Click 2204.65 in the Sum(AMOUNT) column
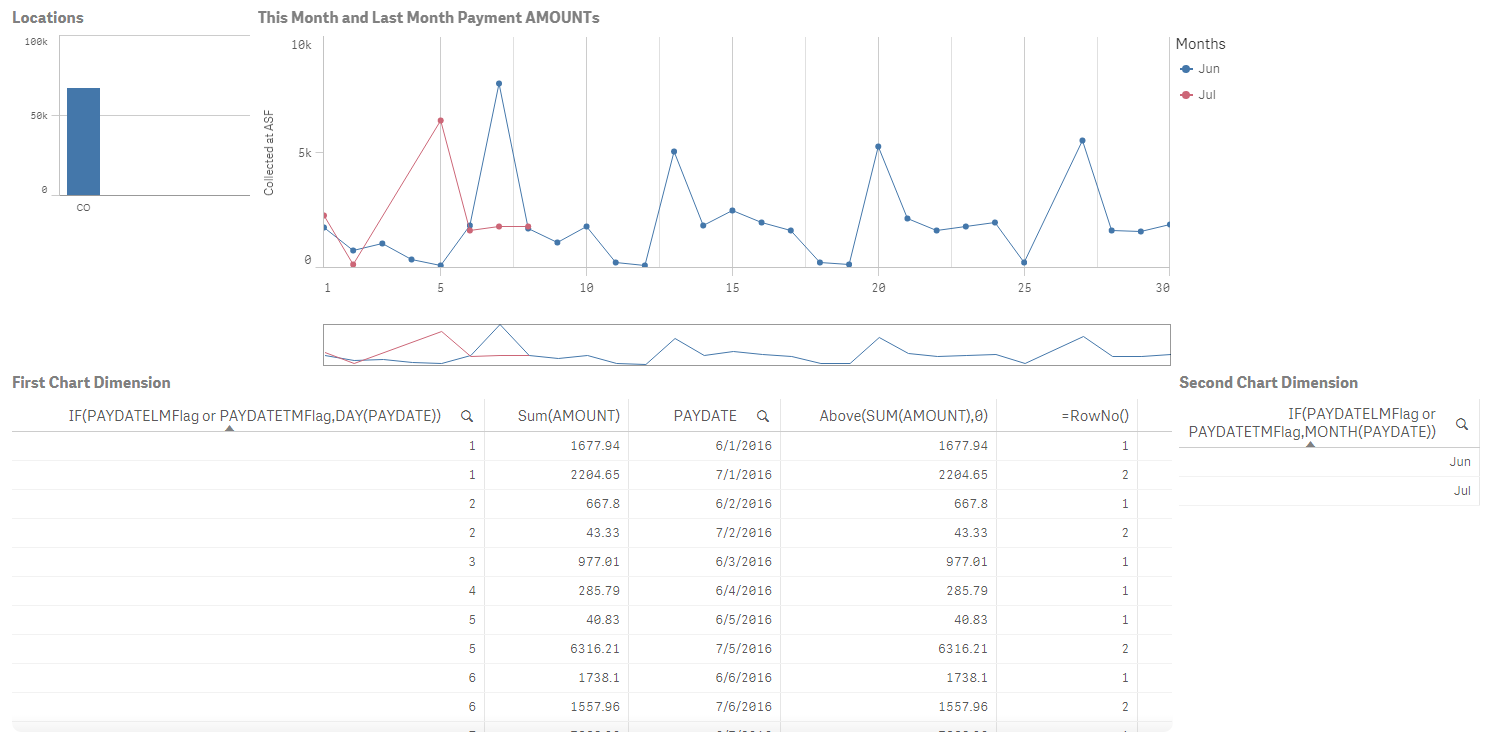1488x736 pixels. 596,475
